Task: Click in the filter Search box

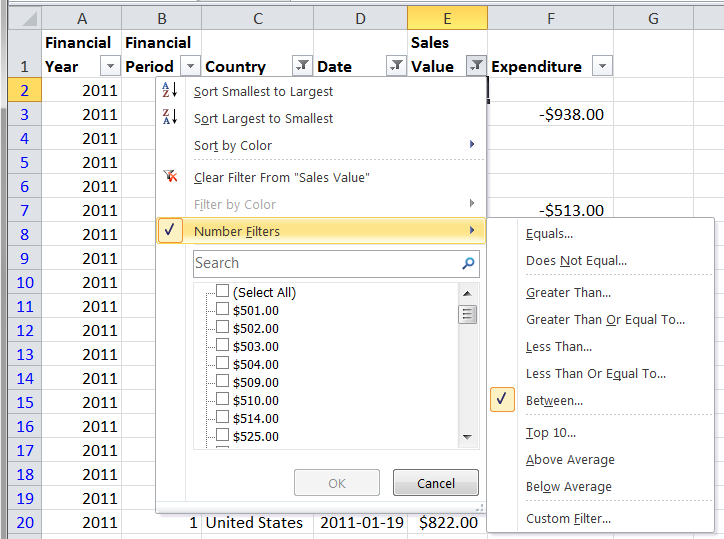Action: (x=325, y=264)
